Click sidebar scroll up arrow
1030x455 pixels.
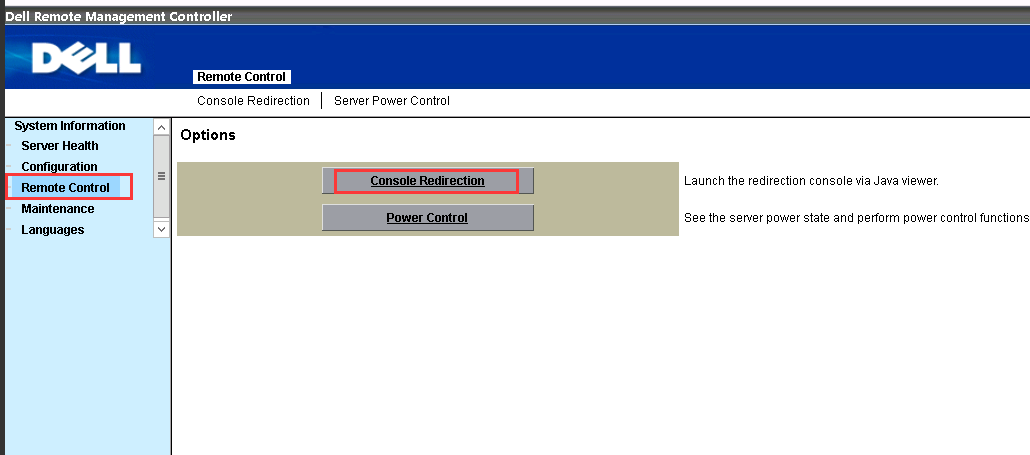161,126
